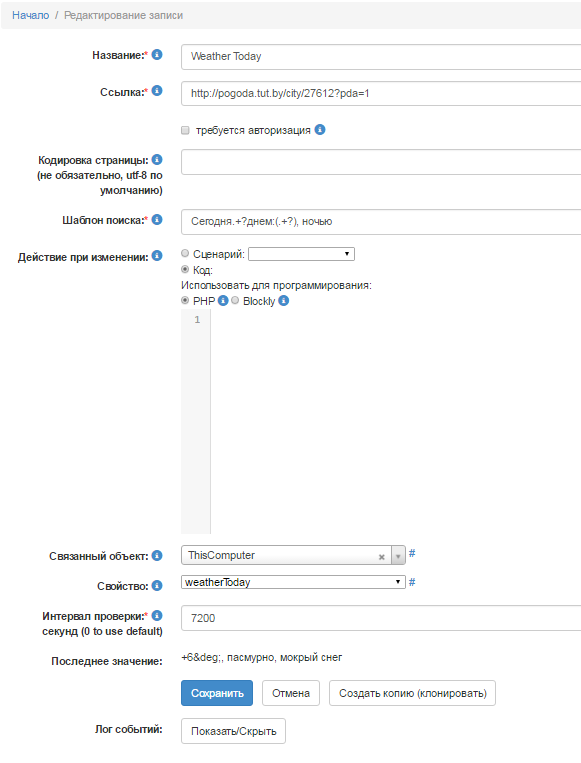Open the weatherToday property dropdown

[293, 582]
